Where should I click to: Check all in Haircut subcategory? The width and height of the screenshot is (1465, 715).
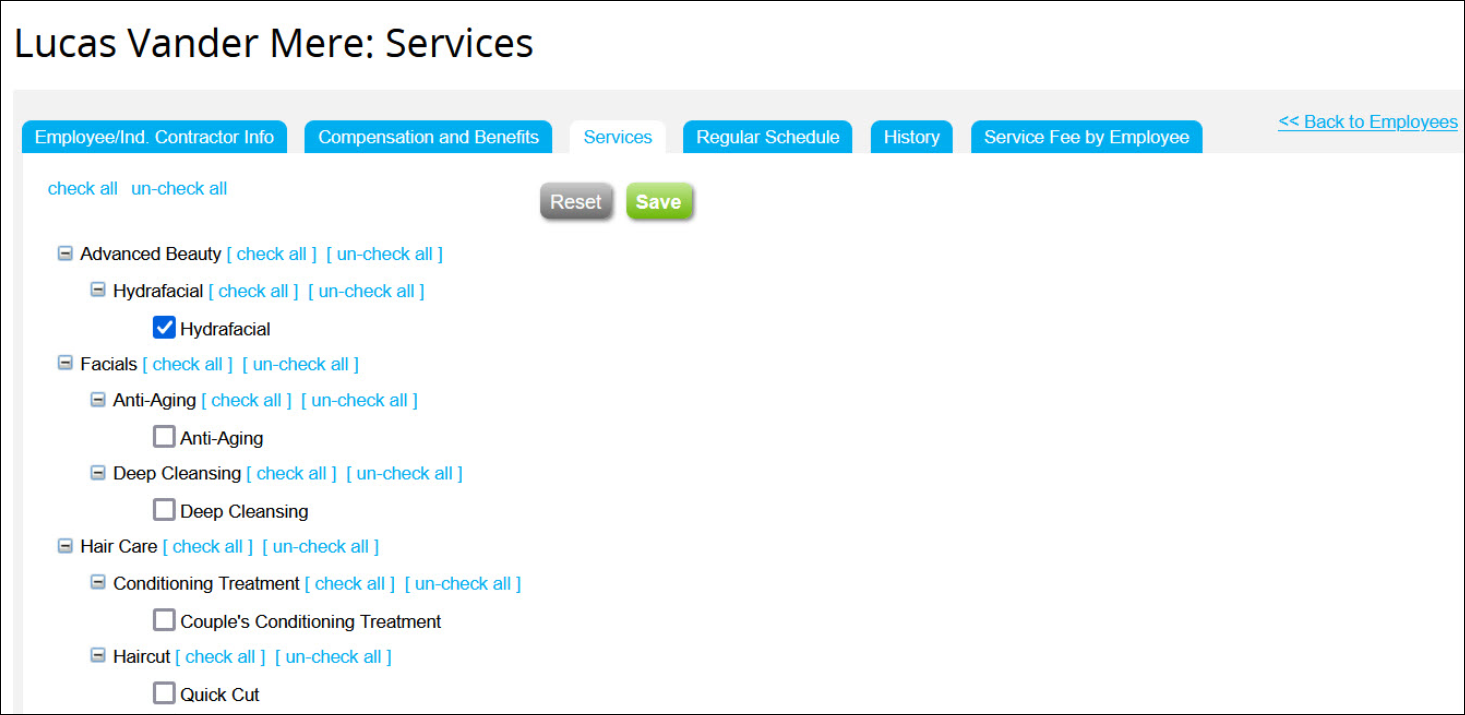[221, 656]
